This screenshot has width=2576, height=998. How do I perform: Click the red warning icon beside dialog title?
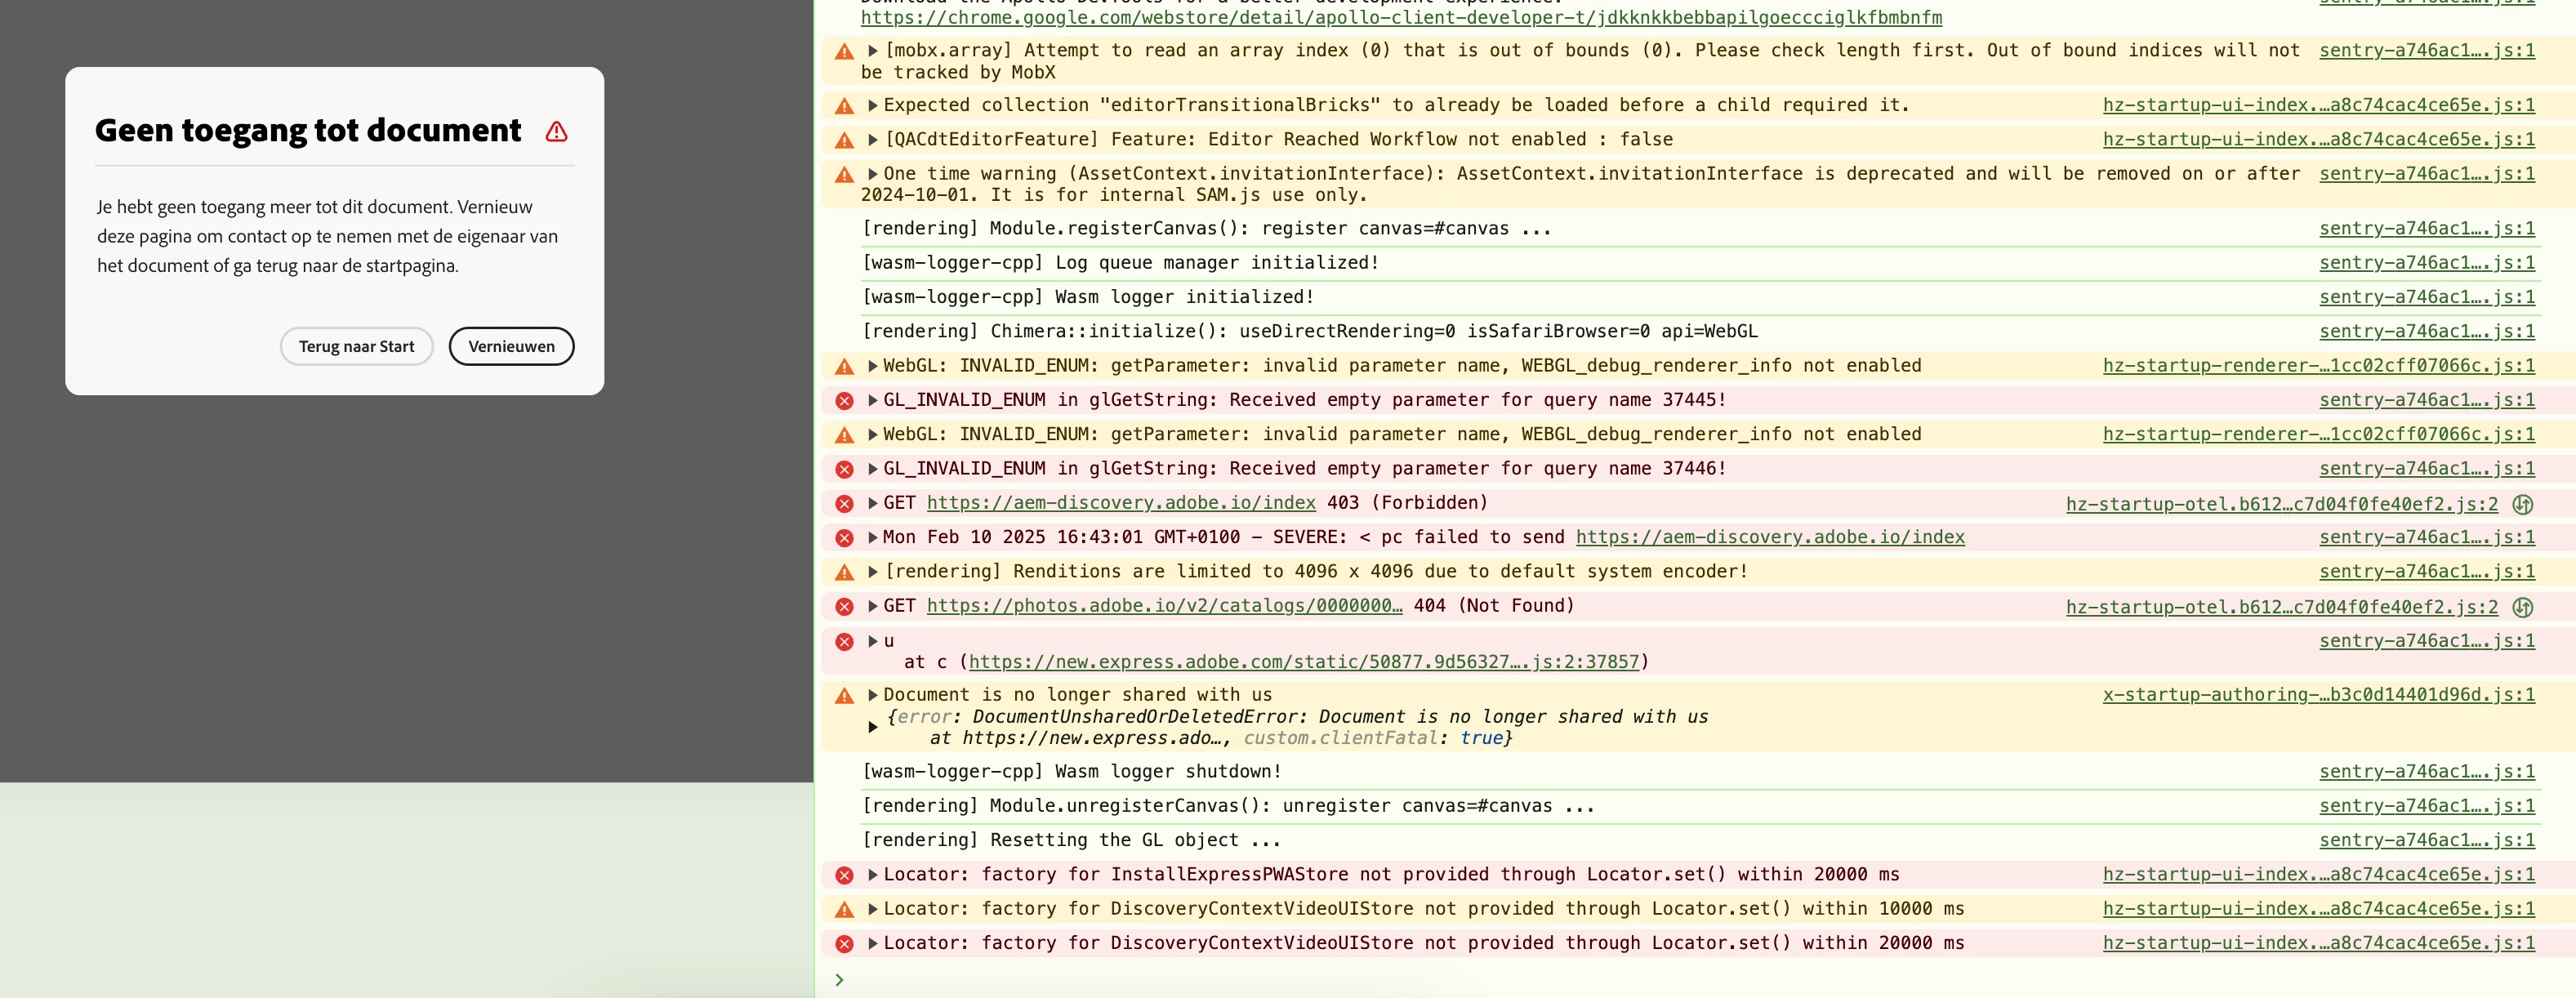tap(557, 131)
